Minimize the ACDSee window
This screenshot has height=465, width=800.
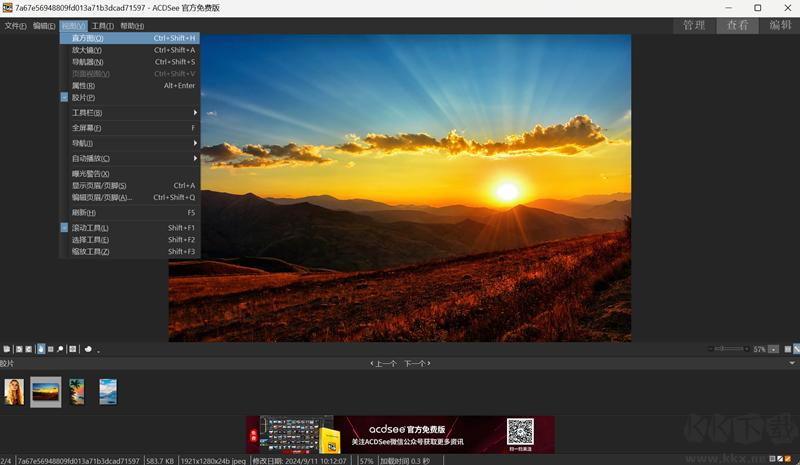(729, 8)
